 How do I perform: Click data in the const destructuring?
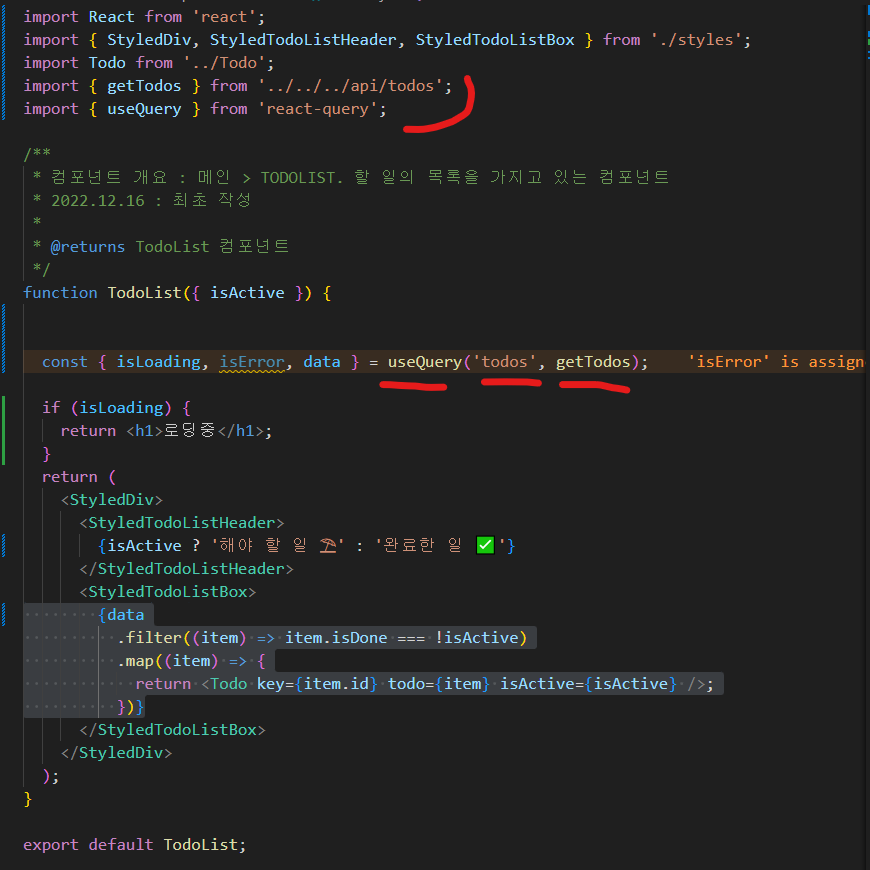click(322, 362)
